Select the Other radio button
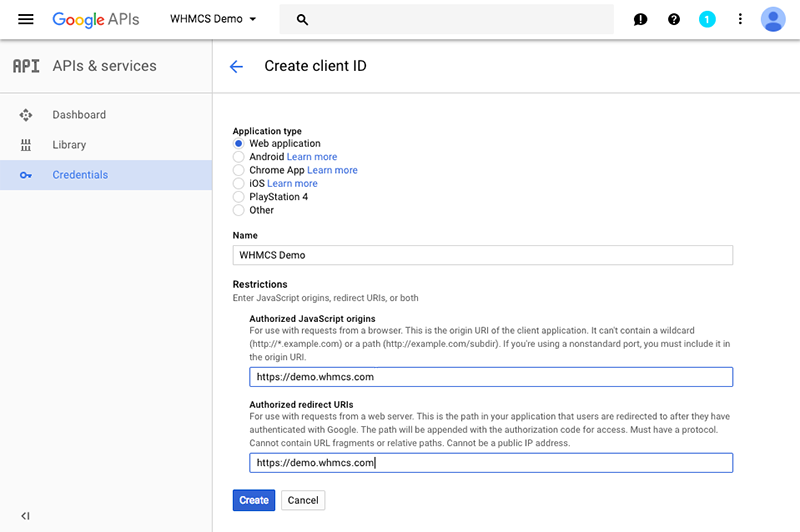The height and width of the screenshot is (532, 800). coord(238,210)
